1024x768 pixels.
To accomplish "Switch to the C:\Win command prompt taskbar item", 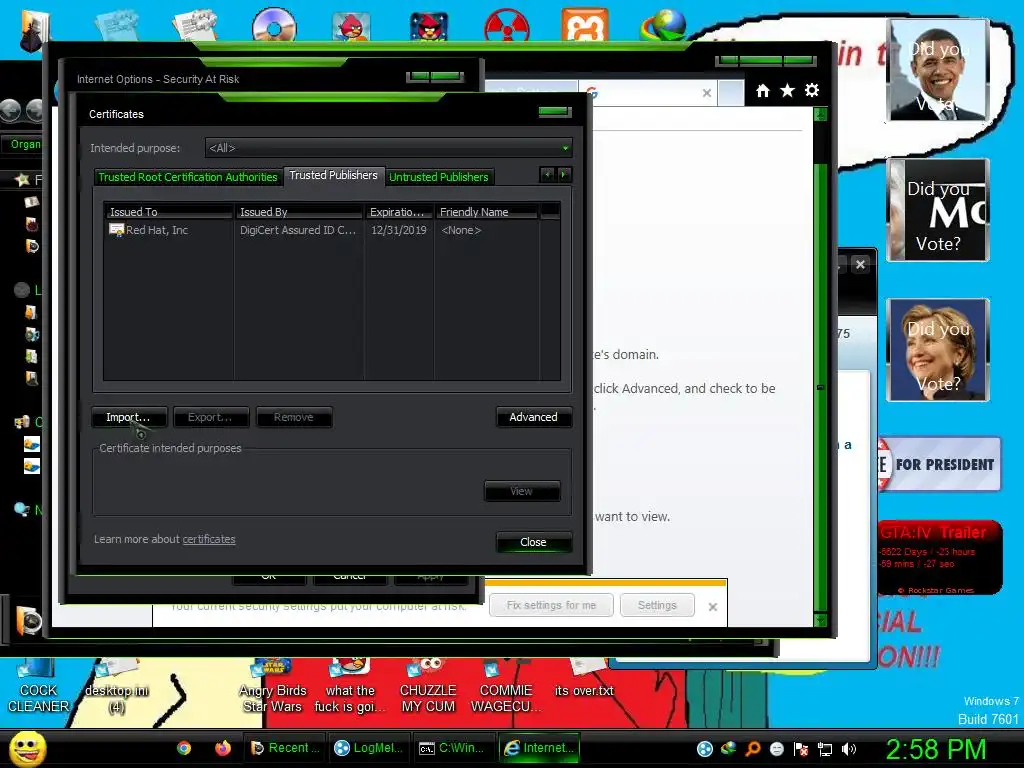I will pyautogui.click(x=453, y=748).
